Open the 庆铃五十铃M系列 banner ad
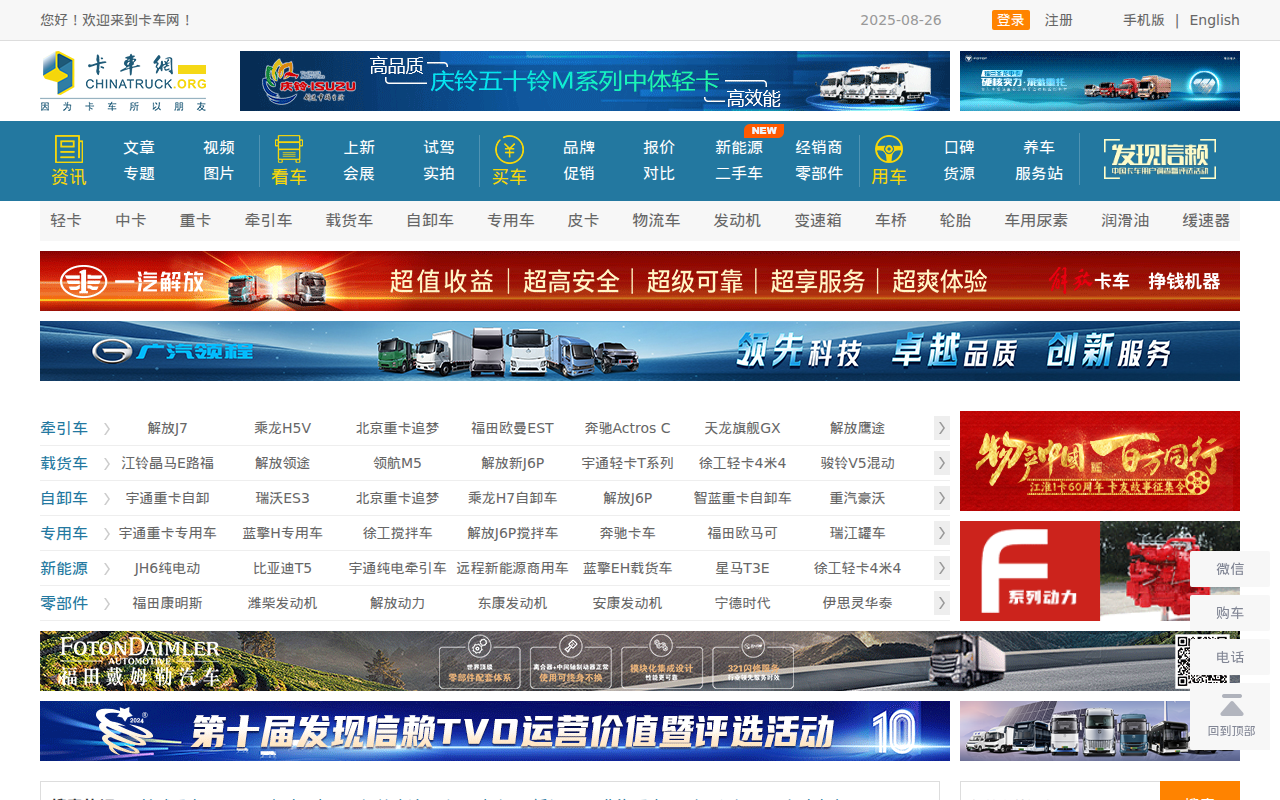 (595, 81)
